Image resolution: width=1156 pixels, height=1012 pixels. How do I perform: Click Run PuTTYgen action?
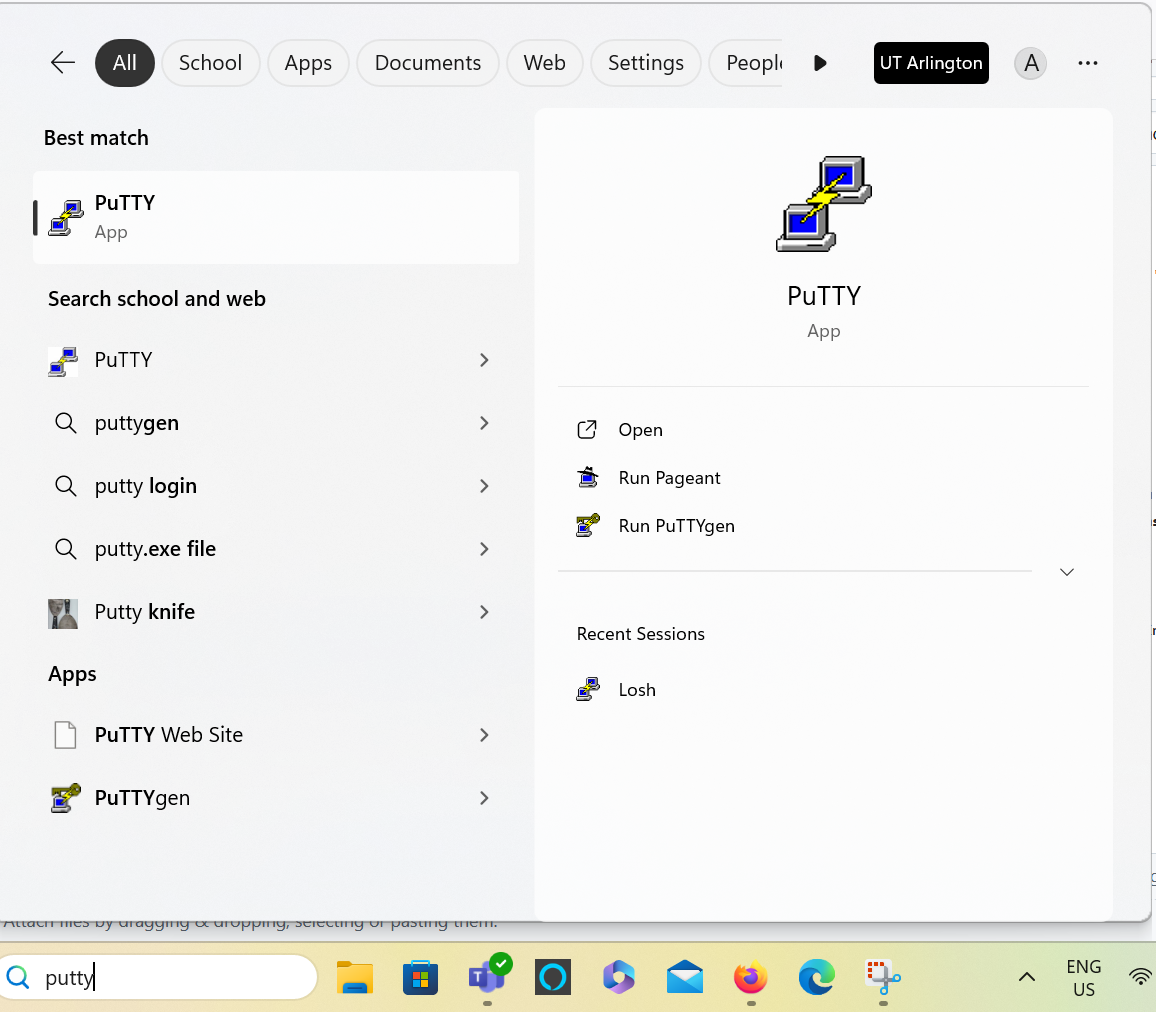point(676,526)
